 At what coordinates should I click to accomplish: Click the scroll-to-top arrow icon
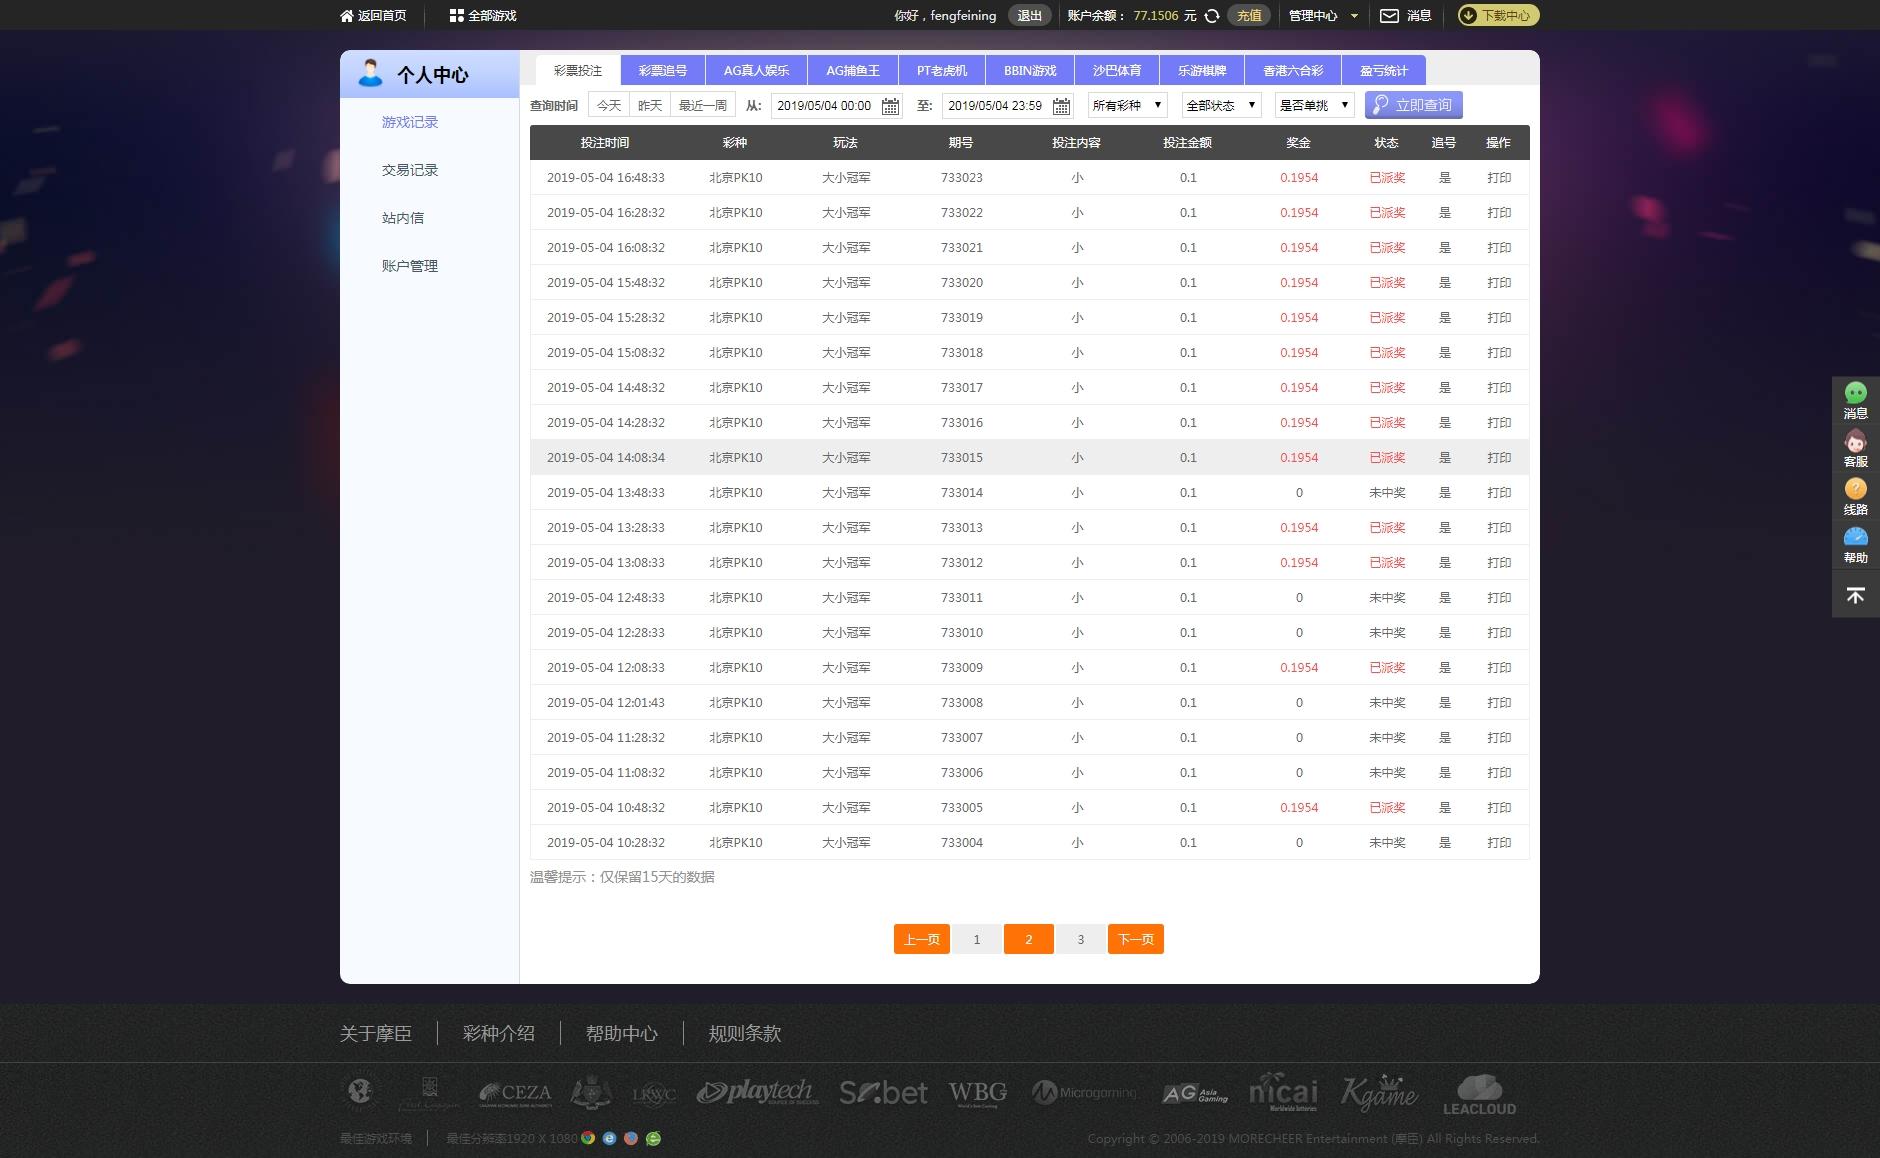[1855, 596]
